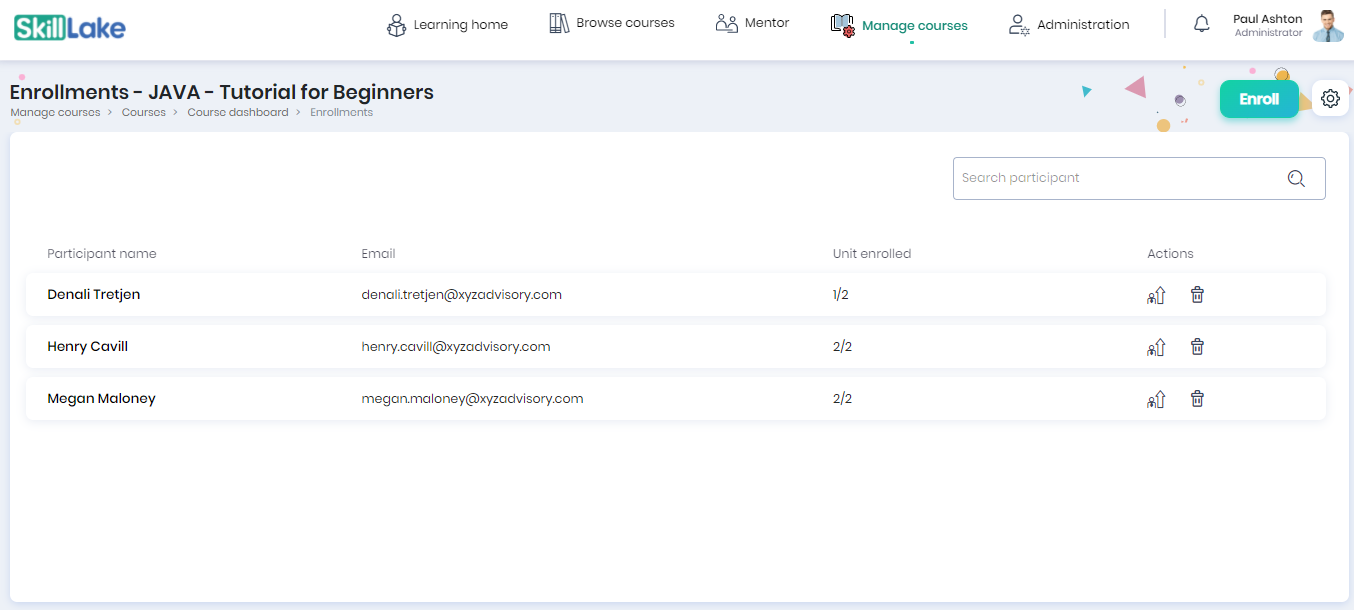Delete Megan Maloney's enrollment

[x=1197, y=398]
